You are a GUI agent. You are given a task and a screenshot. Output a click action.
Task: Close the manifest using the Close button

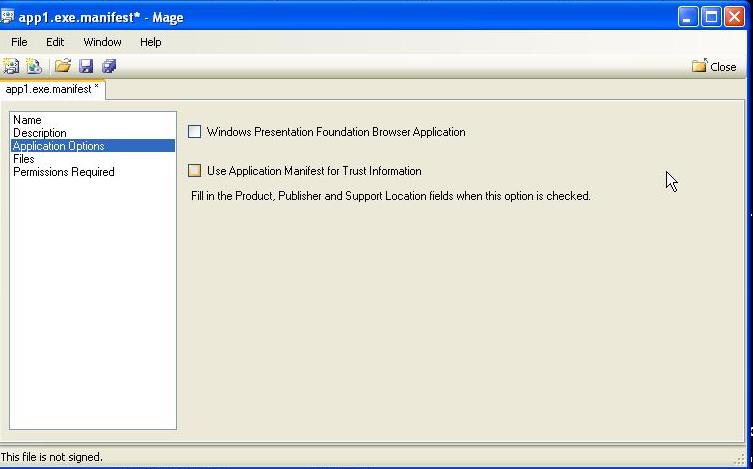714,67
